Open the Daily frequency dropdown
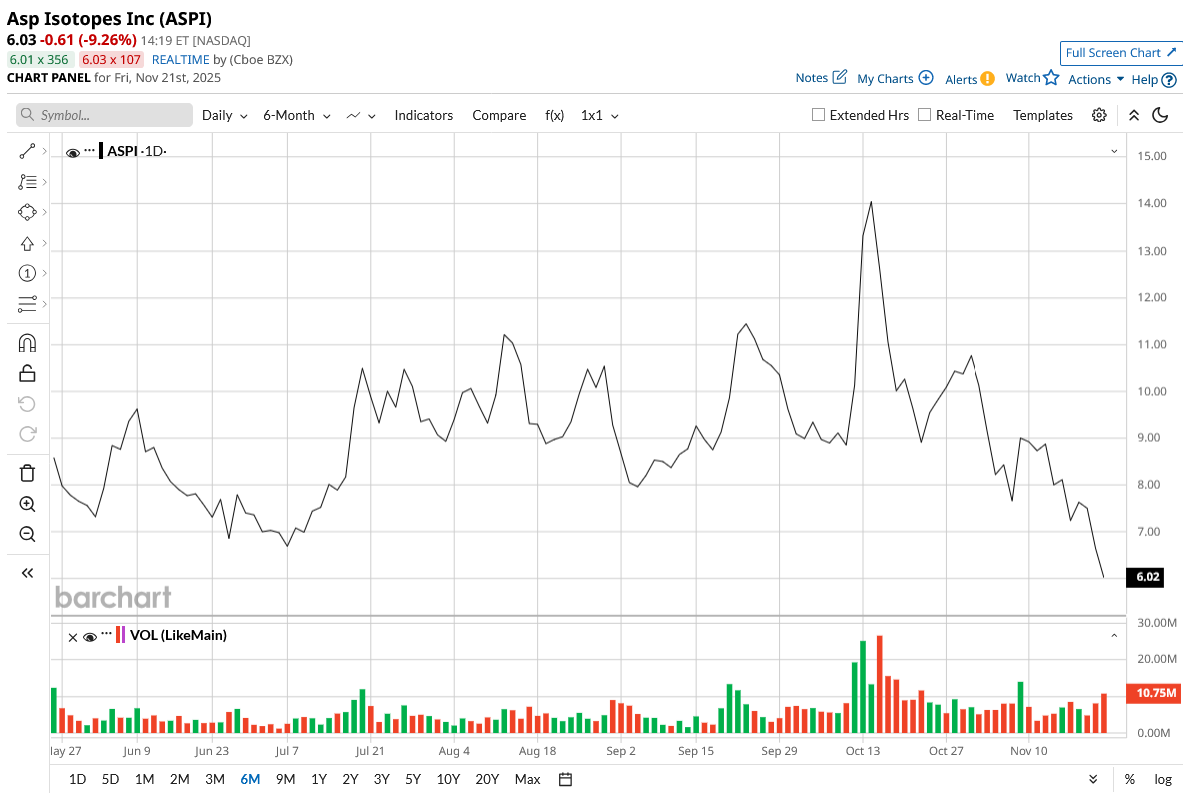The height and width of the screenshot is (793, 1183). (x=224, y=115)
